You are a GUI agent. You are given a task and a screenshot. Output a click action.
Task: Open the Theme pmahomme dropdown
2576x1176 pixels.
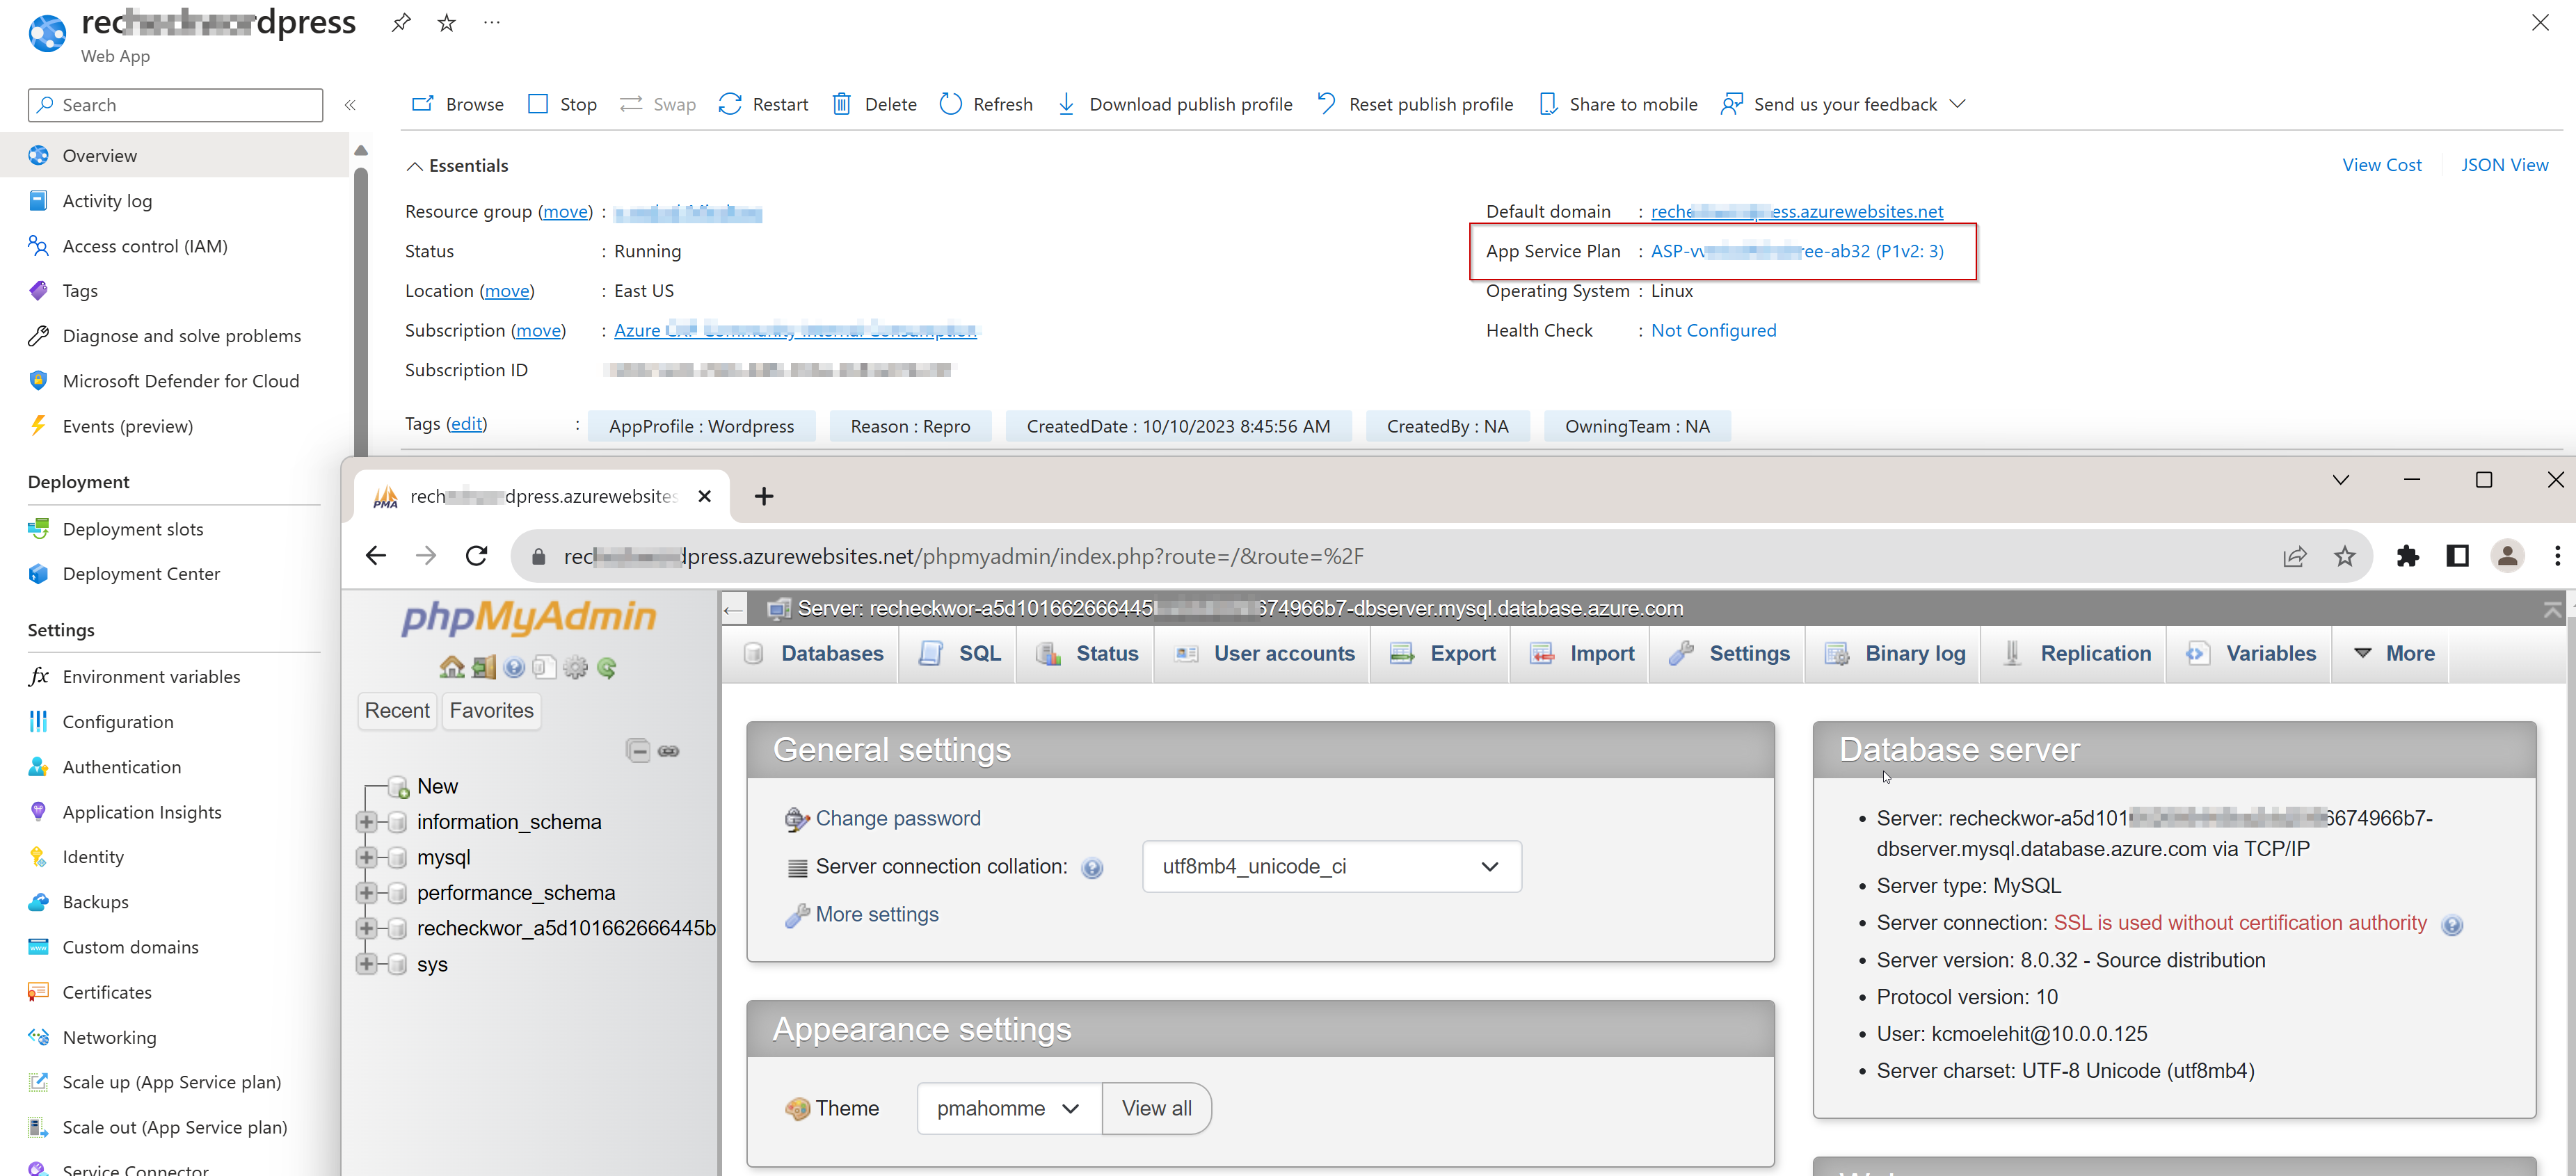(x=1009, y=1109)
